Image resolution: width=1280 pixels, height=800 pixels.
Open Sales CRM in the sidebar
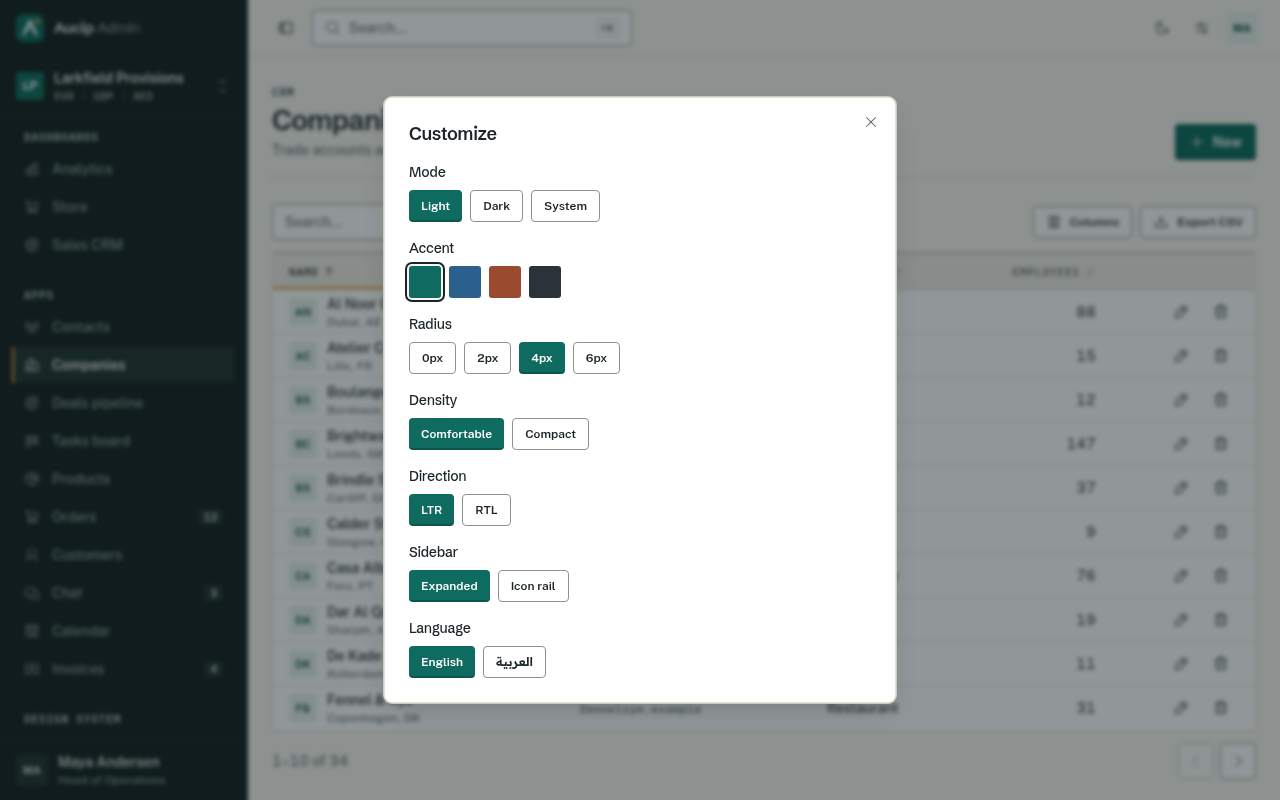pyautogui.click(x=124, y=245)
